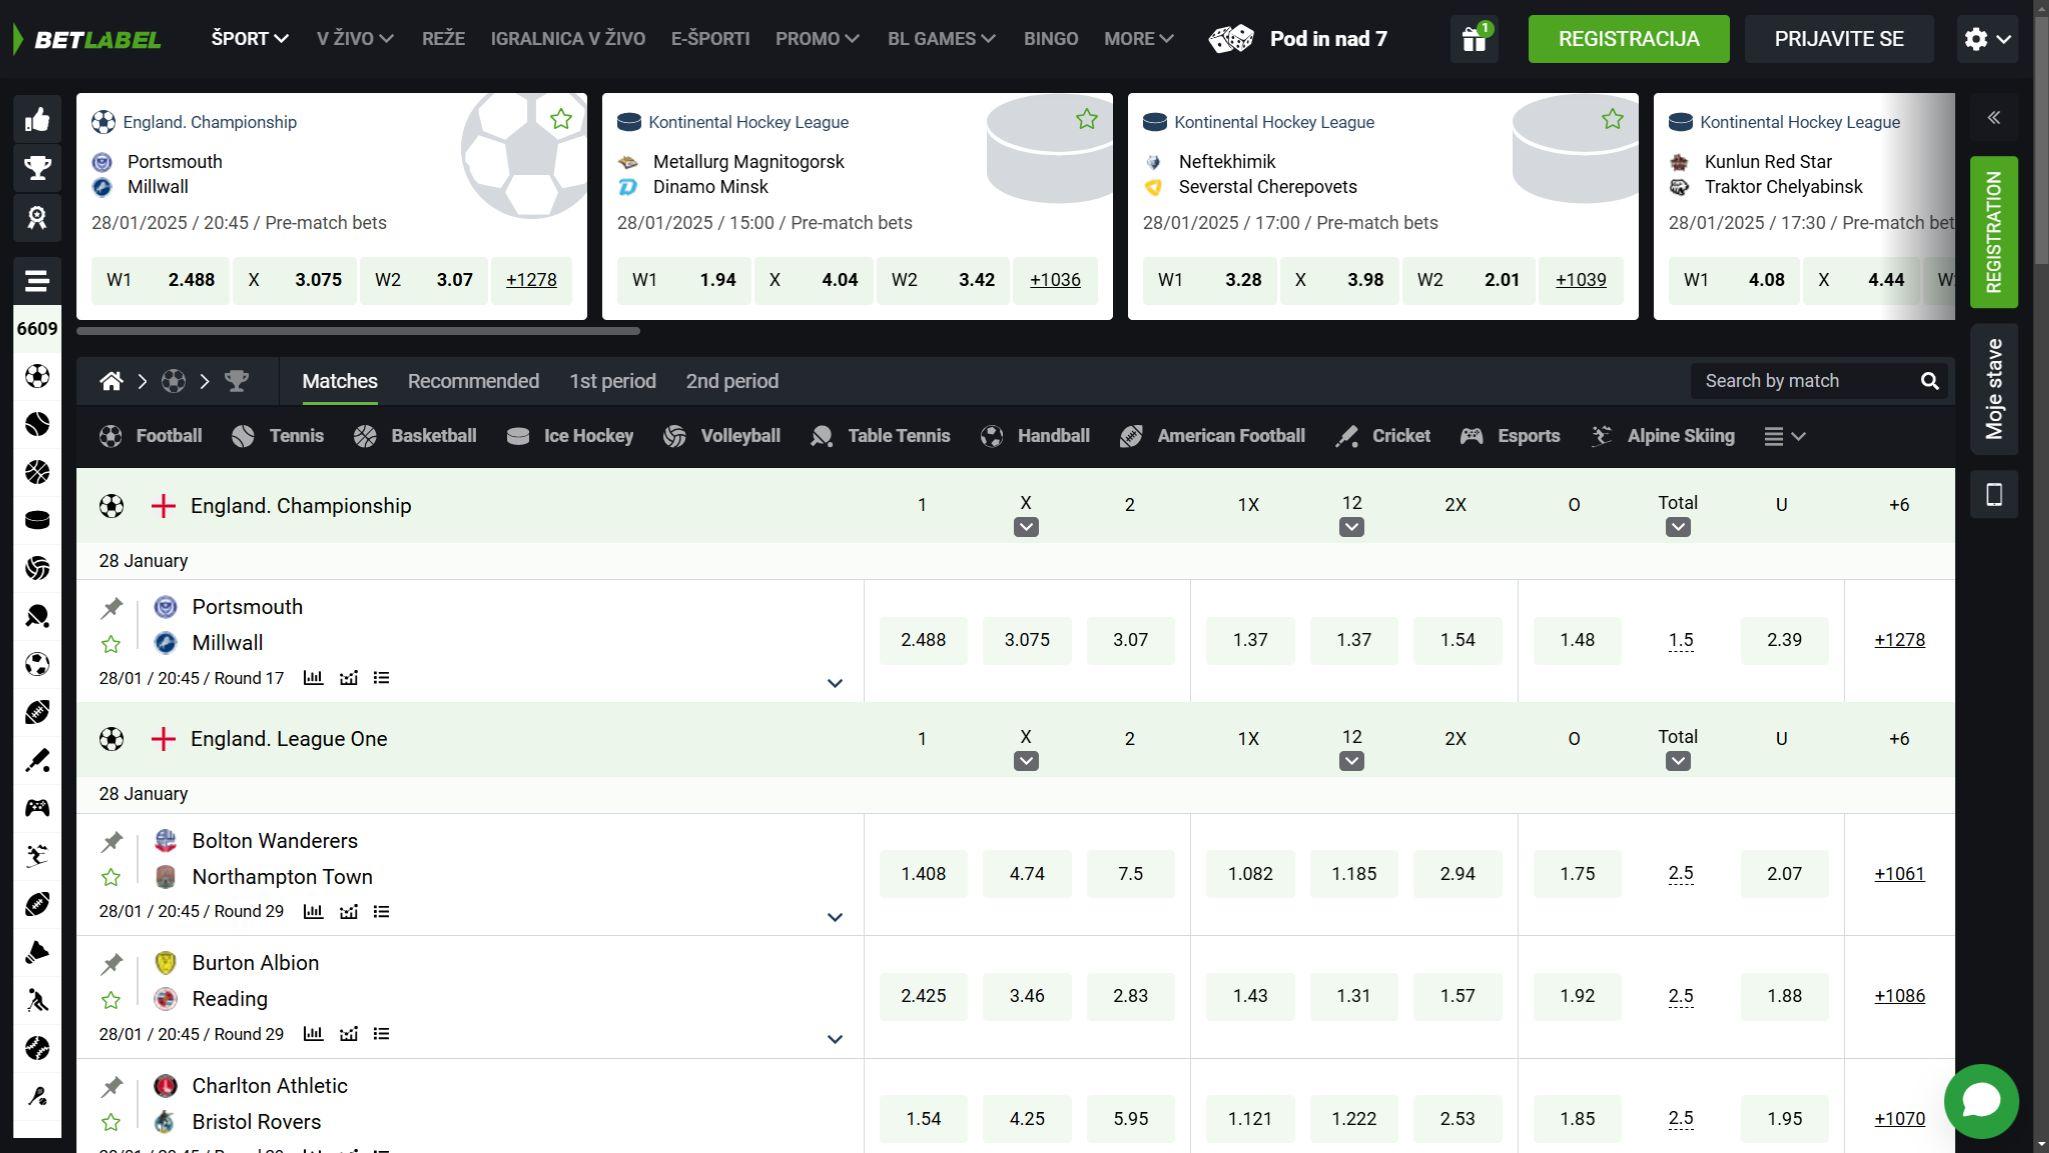Open the hamburger menu icon in sidebar

(37, 281)
